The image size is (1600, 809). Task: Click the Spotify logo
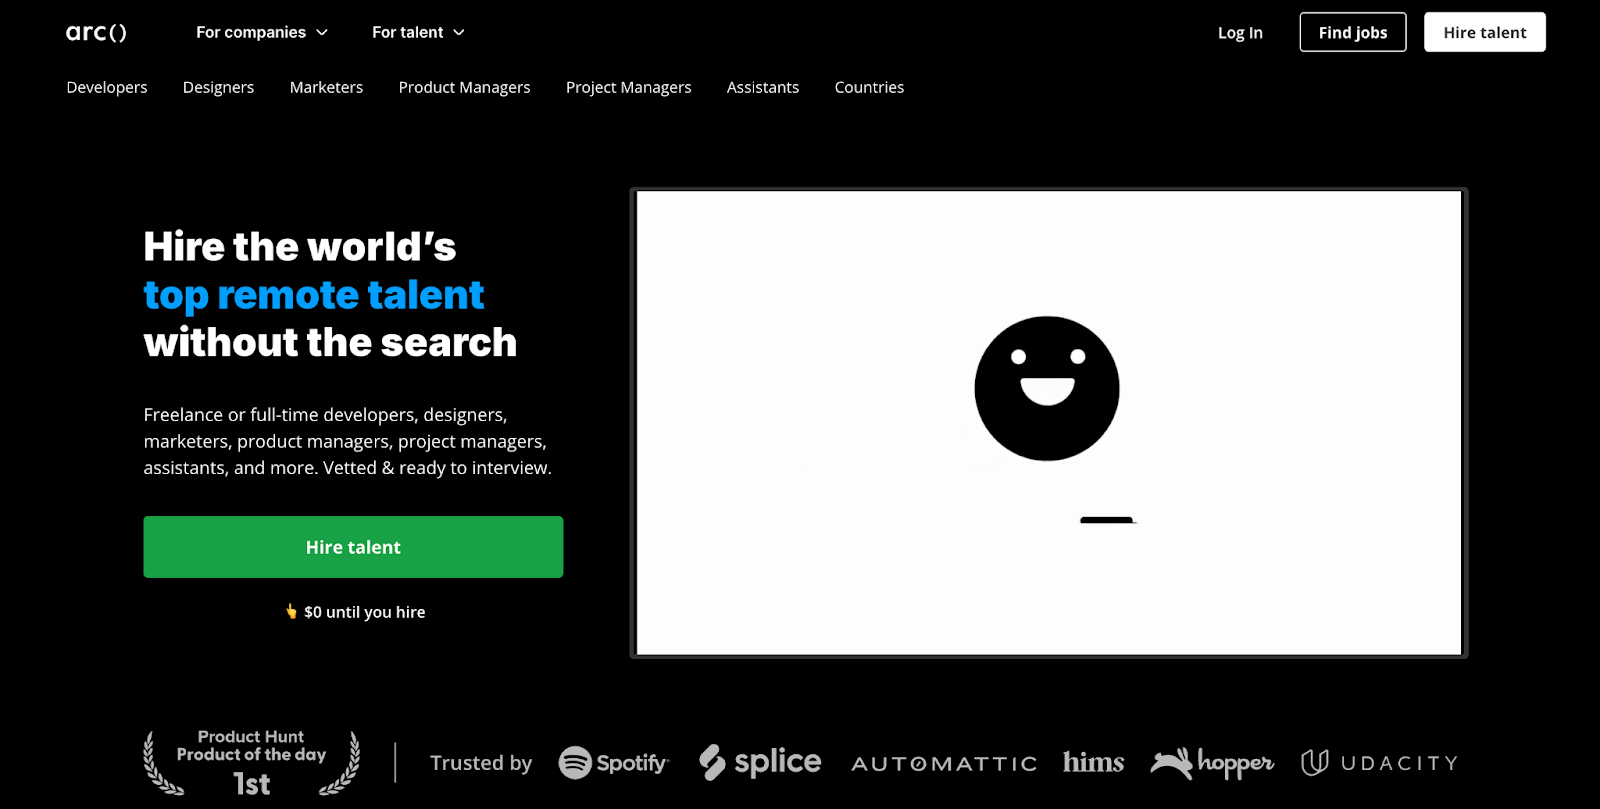[x=613, y=763]
